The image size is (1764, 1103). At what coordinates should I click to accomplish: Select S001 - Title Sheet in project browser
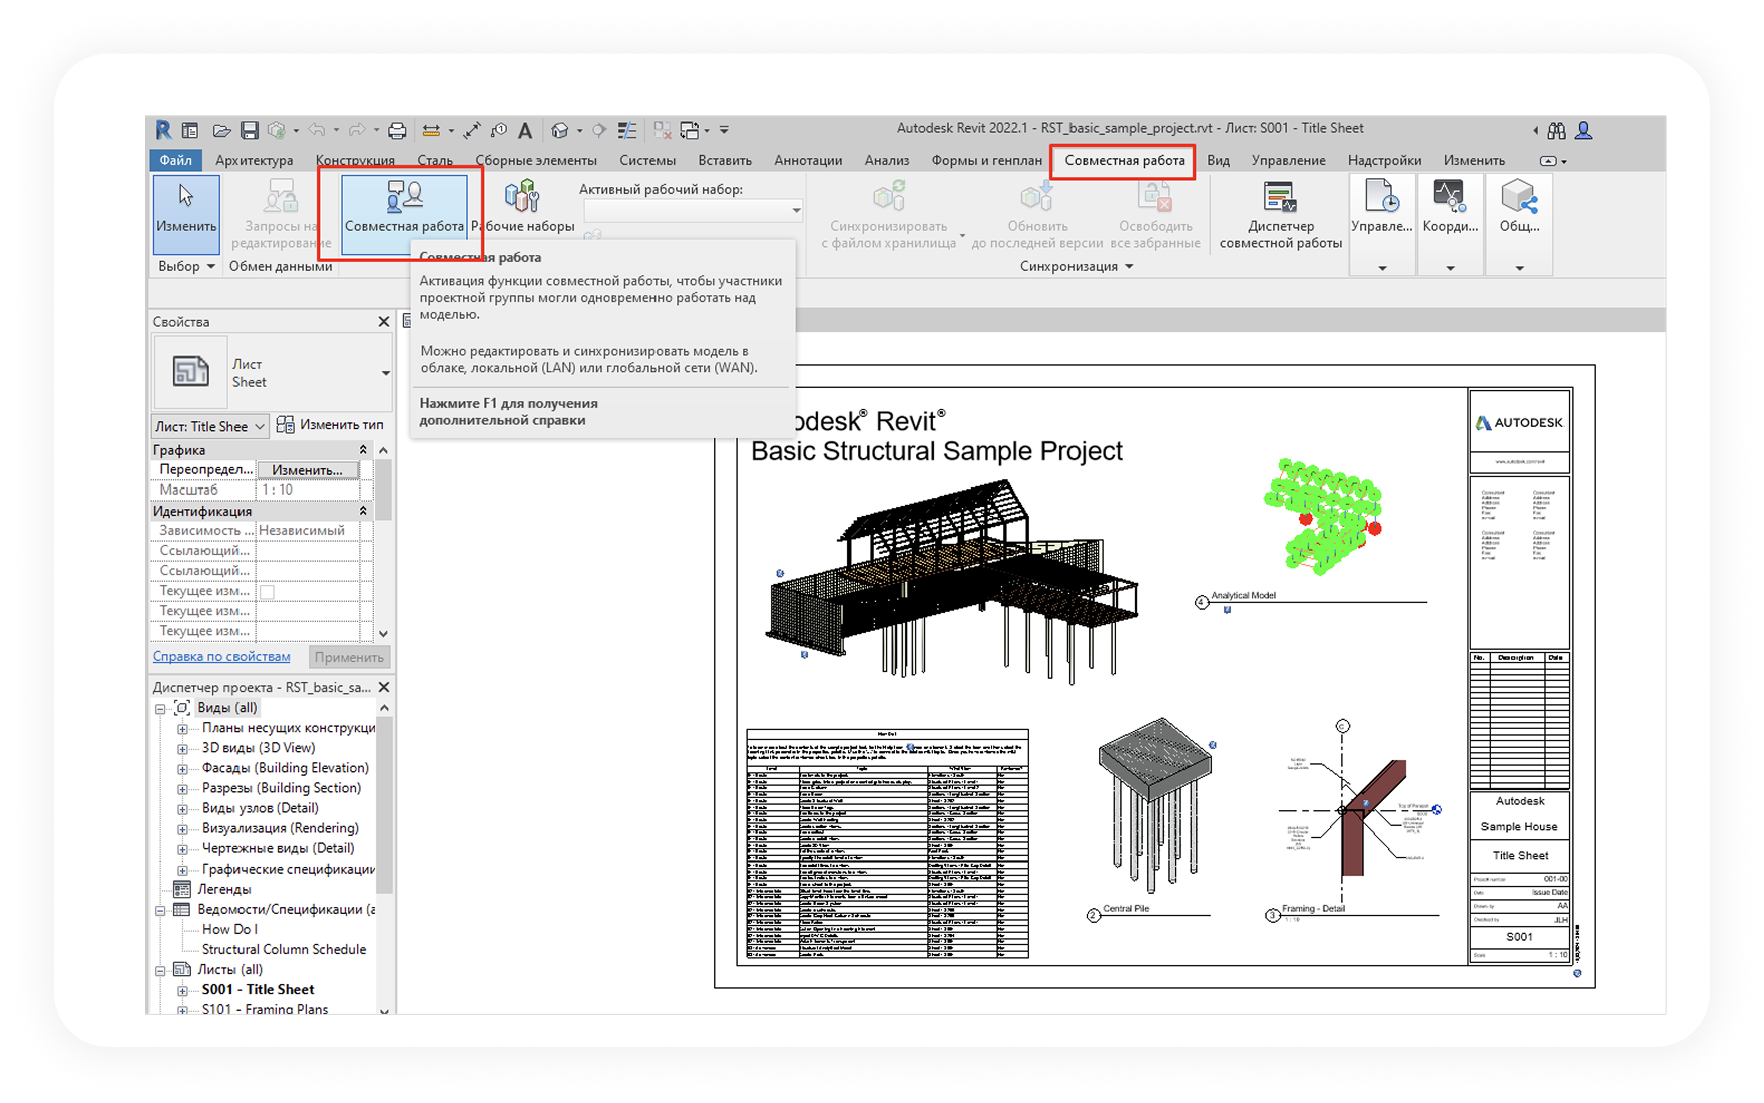[258, 989]
